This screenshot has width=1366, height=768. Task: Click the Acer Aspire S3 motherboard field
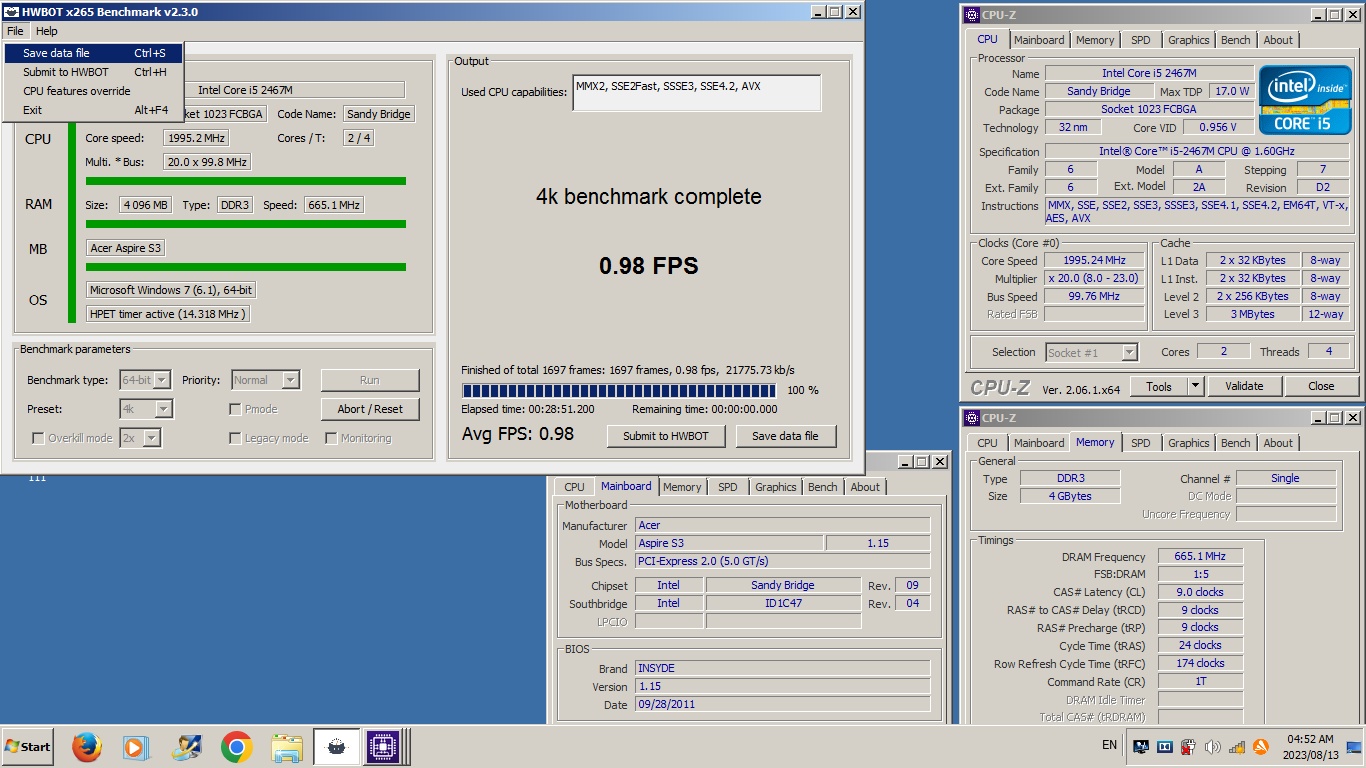125,248
